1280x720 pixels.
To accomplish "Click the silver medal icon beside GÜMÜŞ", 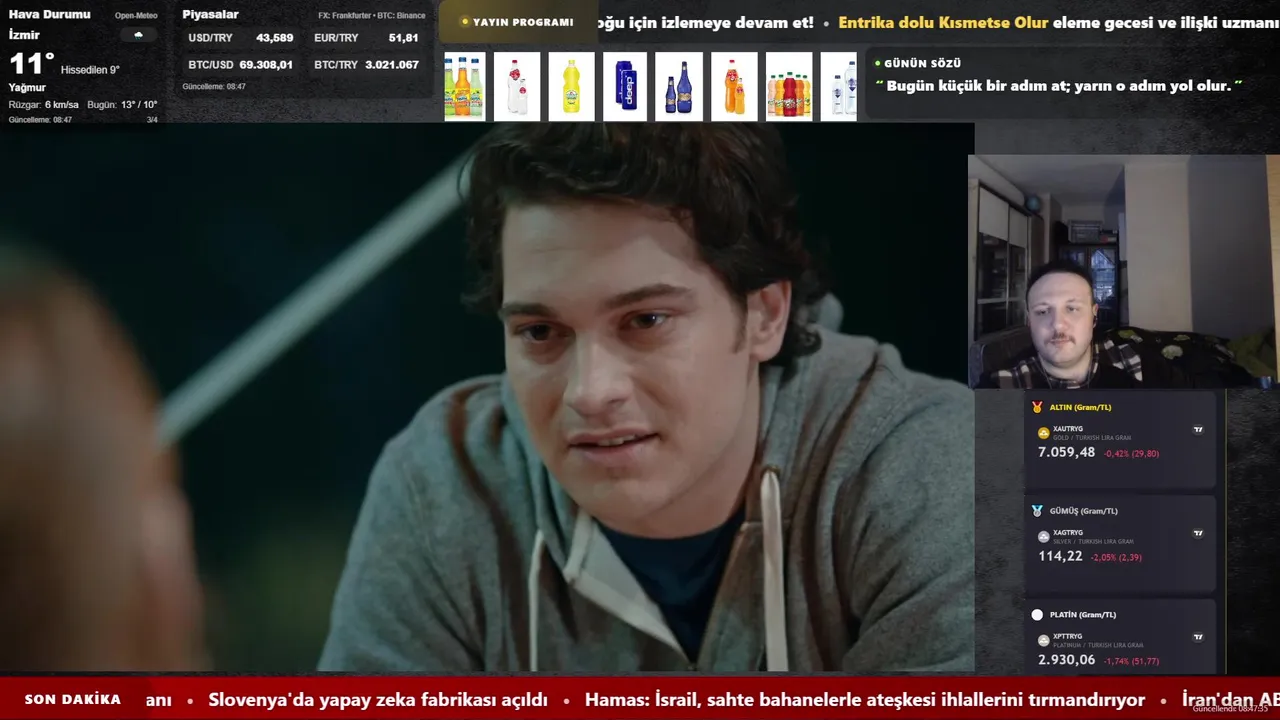I will (x=1037, y=511).
